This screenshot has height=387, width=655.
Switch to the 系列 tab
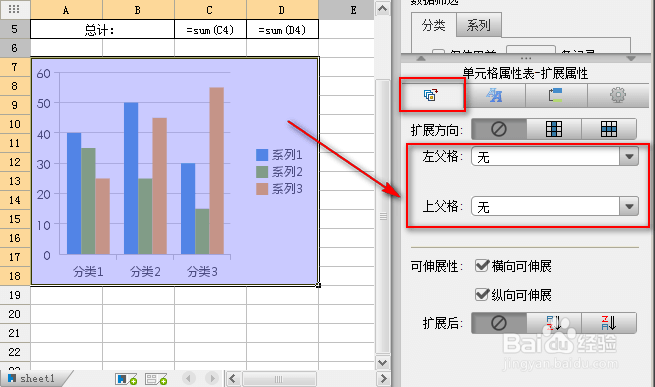[478, 25]
